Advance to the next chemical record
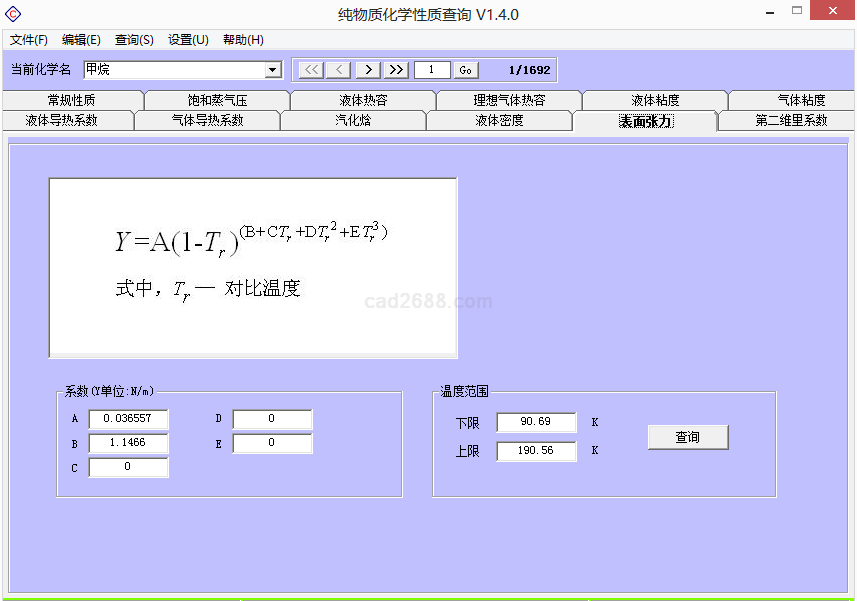Image resolution: width=857 pixels, height=601 pixels. pos(368,70)
